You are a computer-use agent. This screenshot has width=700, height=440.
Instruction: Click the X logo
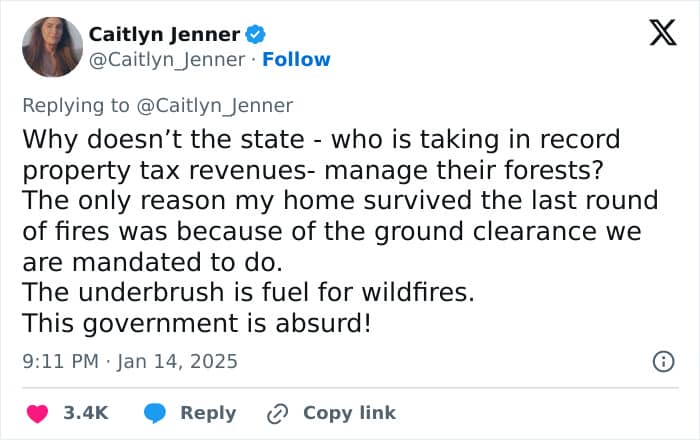[656, 35]
